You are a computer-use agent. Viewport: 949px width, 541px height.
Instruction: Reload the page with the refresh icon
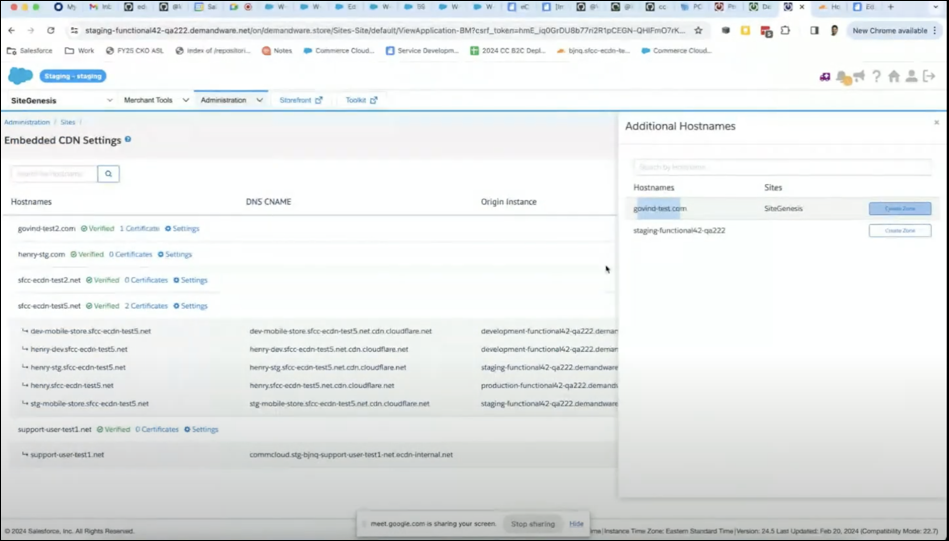tap(51, 30)
